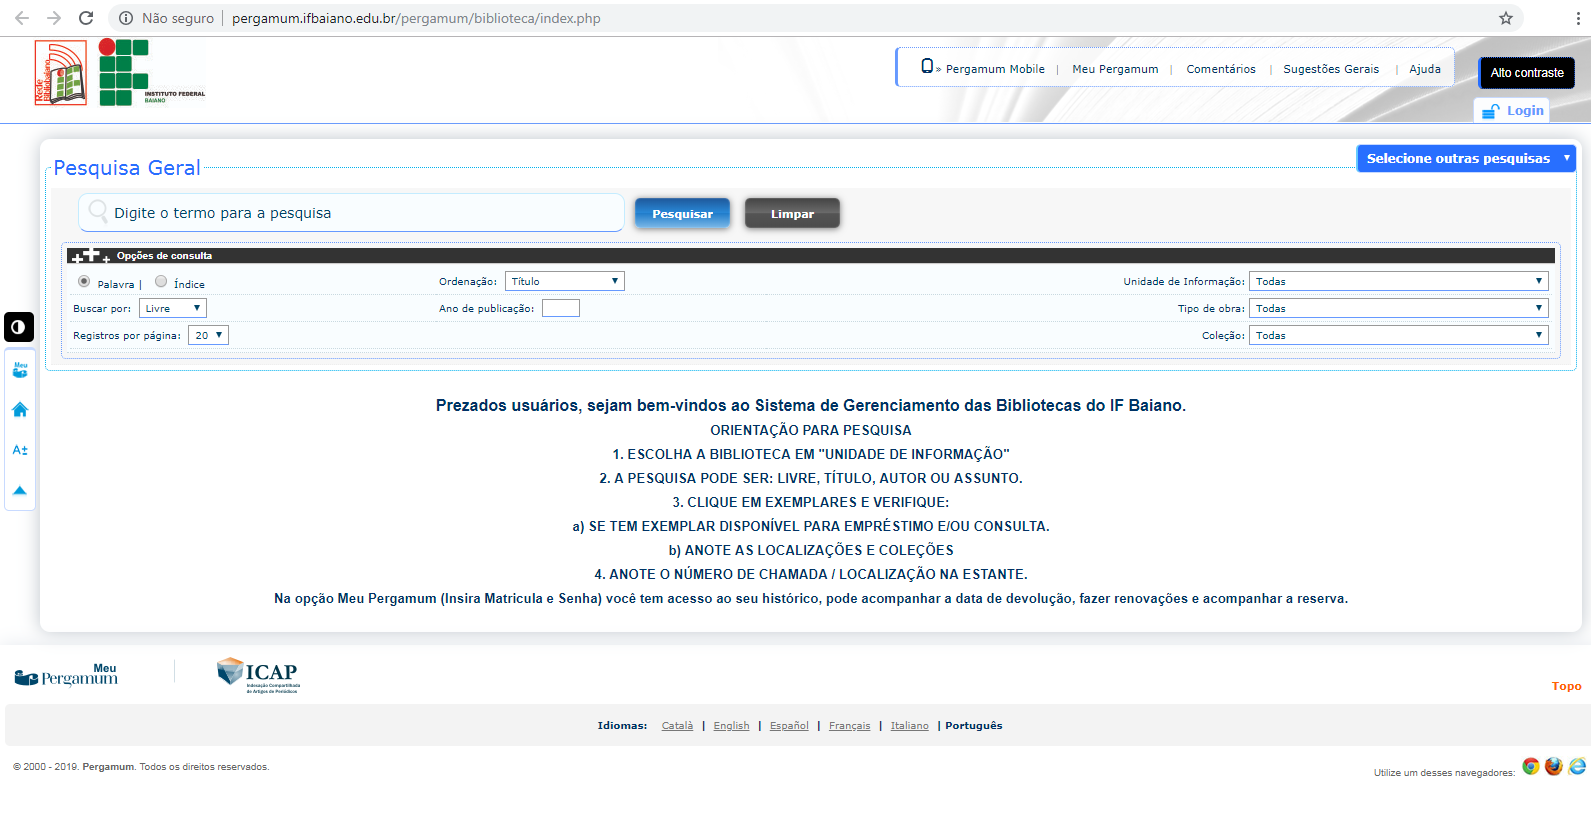
Task: Click the Ano de publicação field
Action: click(x=560, y=309)
